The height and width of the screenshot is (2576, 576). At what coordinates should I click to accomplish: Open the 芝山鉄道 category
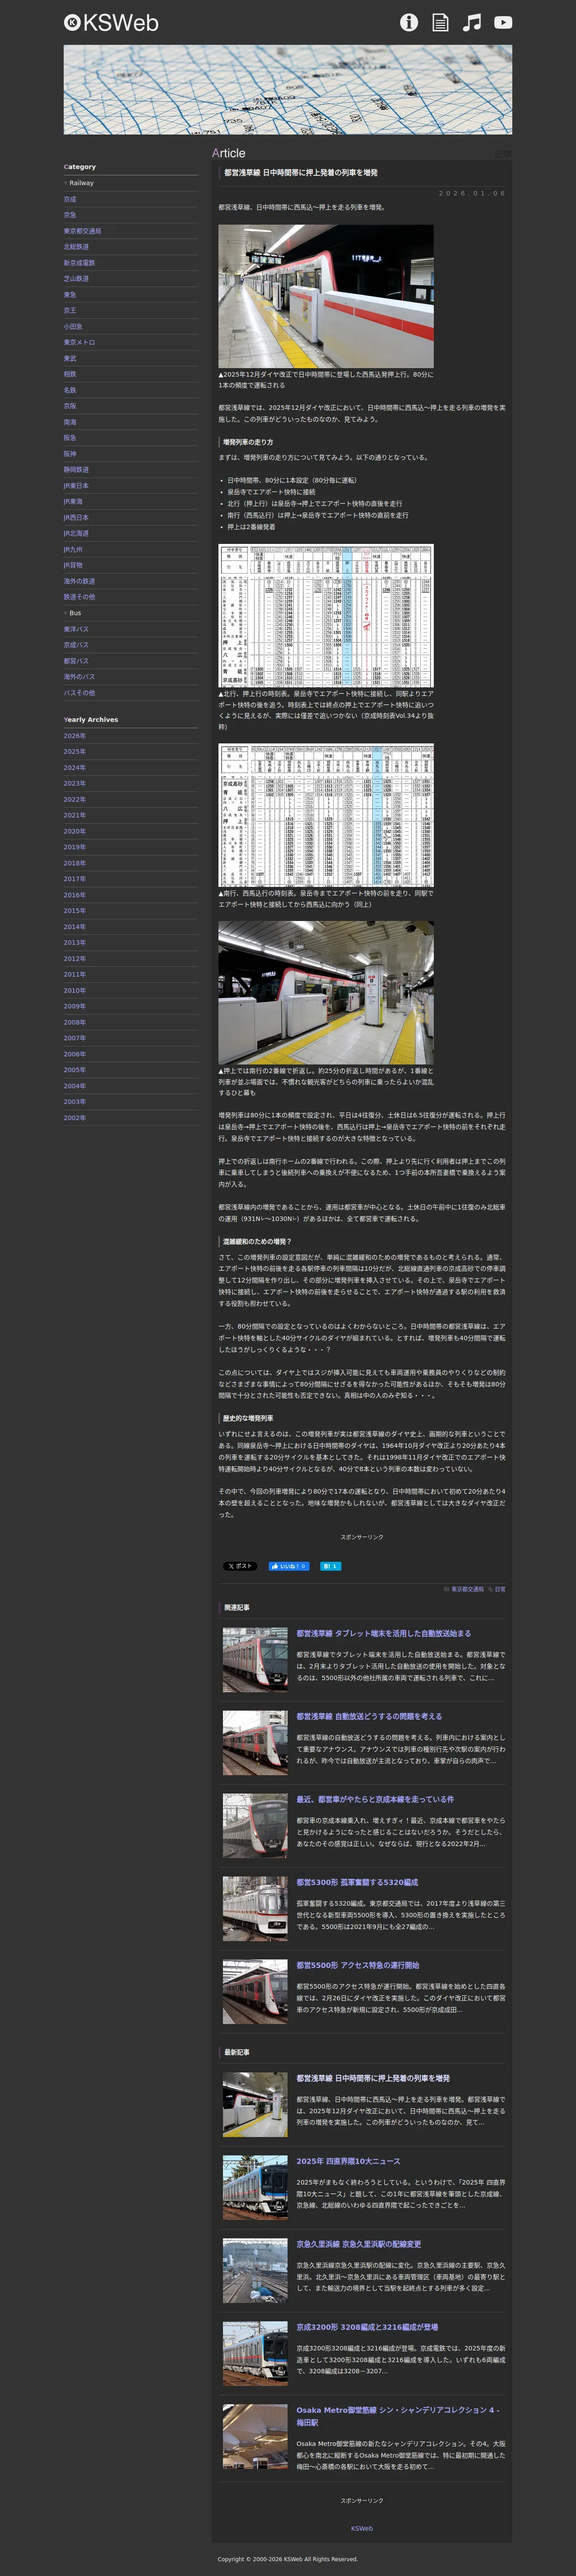click(x=76, y=279)
